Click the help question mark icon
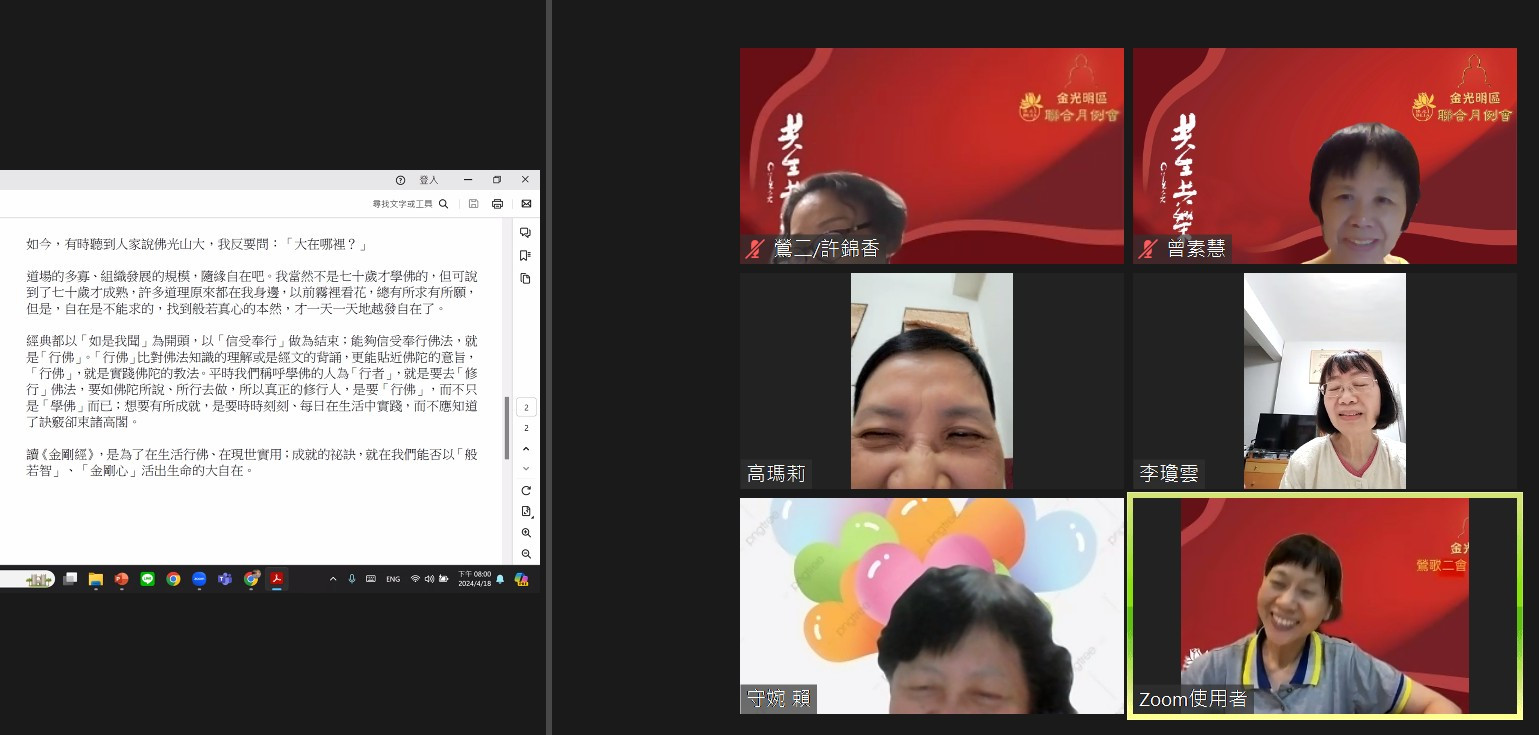 tap(400, 180)
